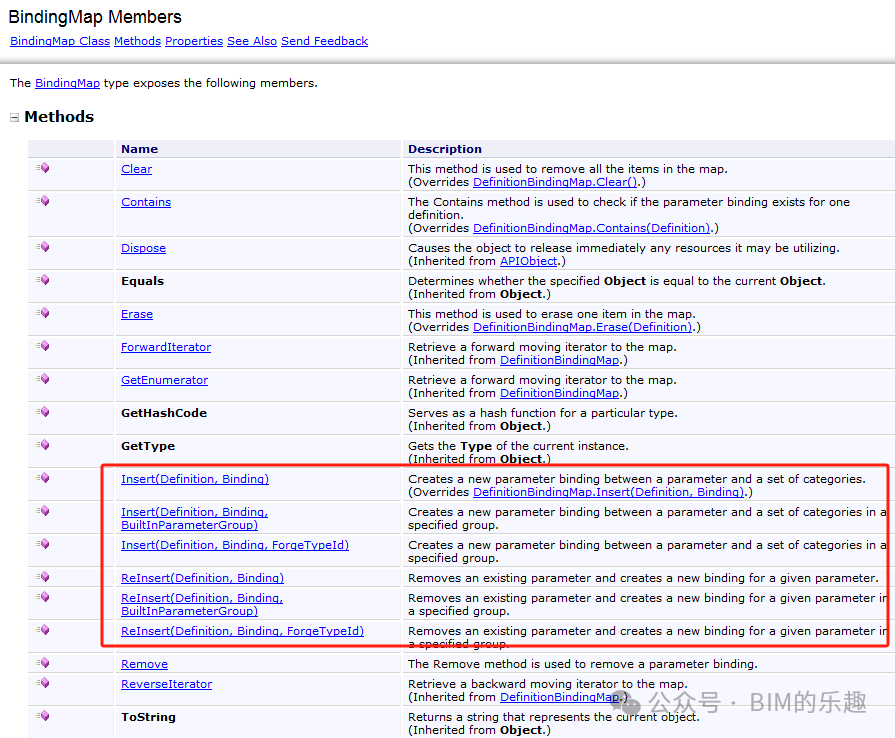Click the method icon beside Remove

pyautogui.click(x=43, y=663)
